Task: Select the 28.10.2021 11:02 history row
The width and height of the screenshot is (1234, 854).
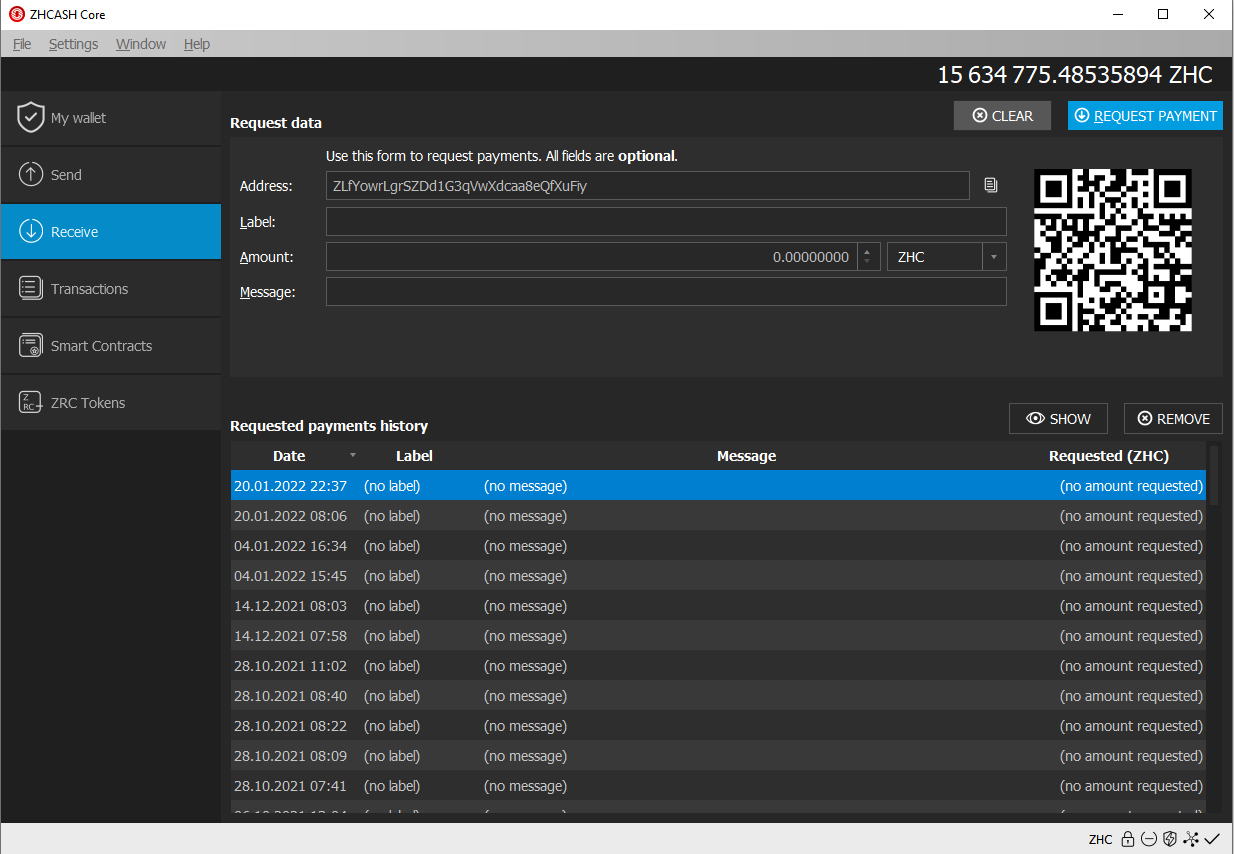Action: point(718,666)
